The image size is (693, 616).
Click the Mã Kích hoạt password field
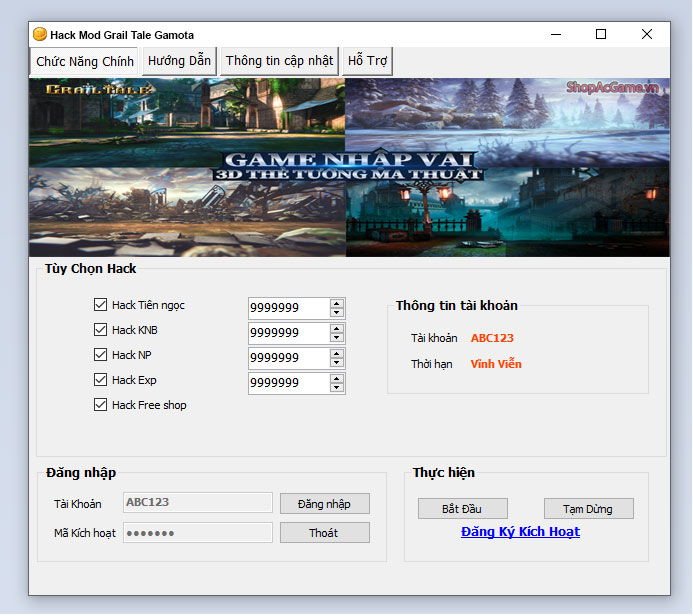[198, 532]
